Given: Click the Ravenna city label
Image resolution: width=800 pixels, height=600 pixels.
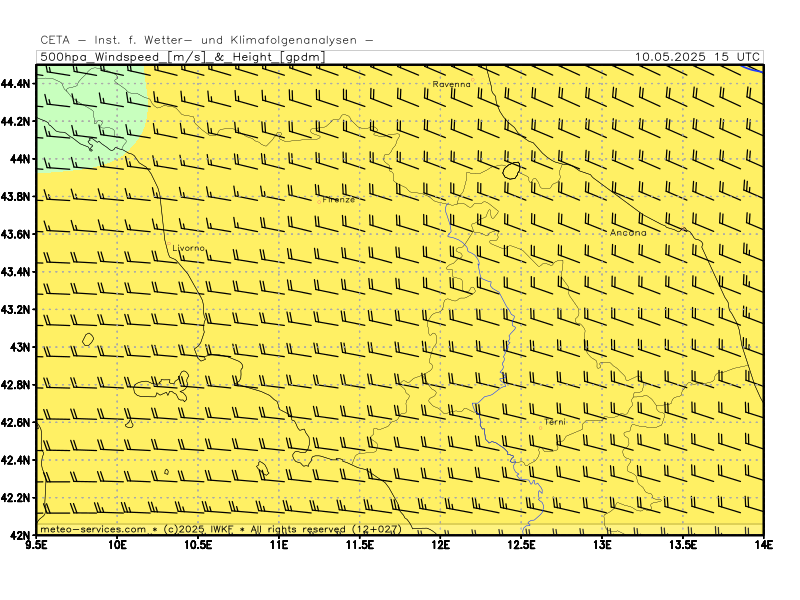Looking at the screenshot, I should pyautogui.click(x=452, y=84).
